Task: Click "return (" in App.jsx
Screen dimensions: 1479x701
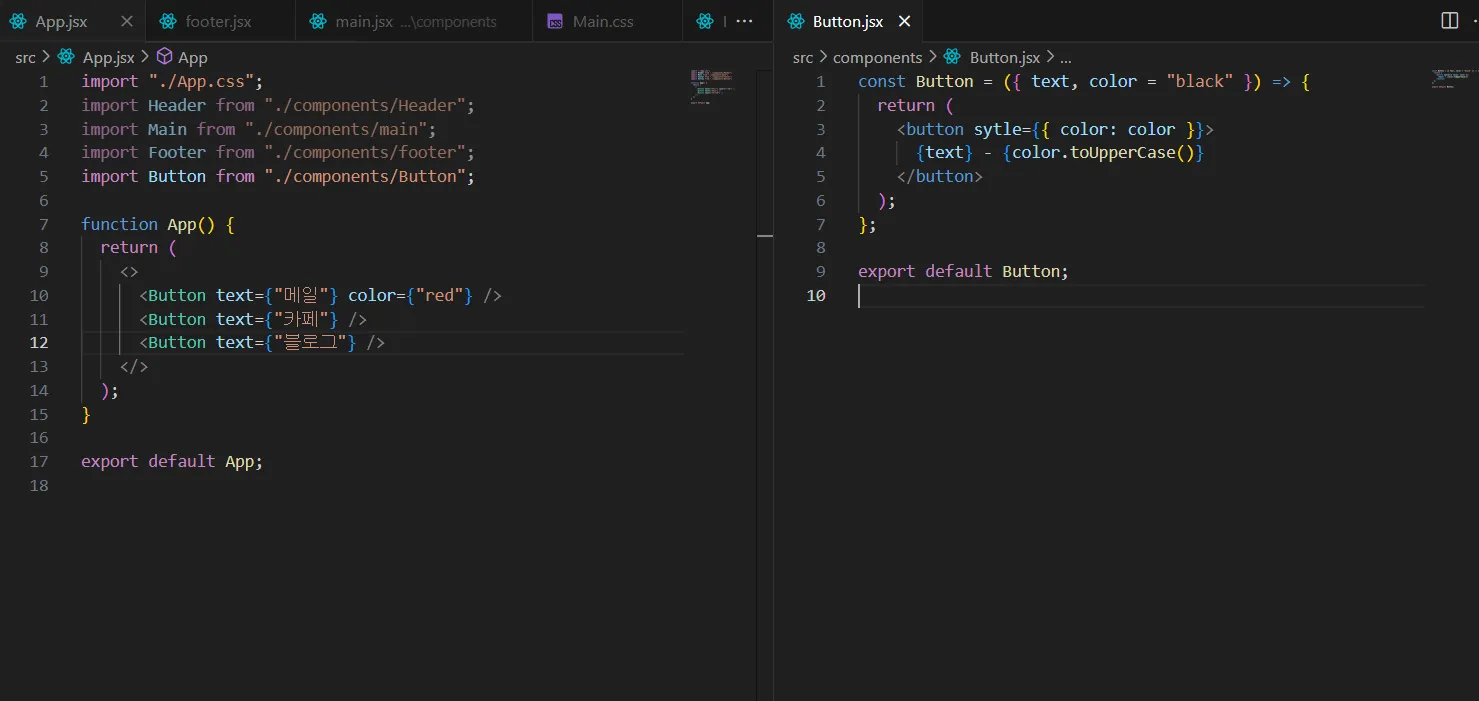Action: click(x=138, y=247)
